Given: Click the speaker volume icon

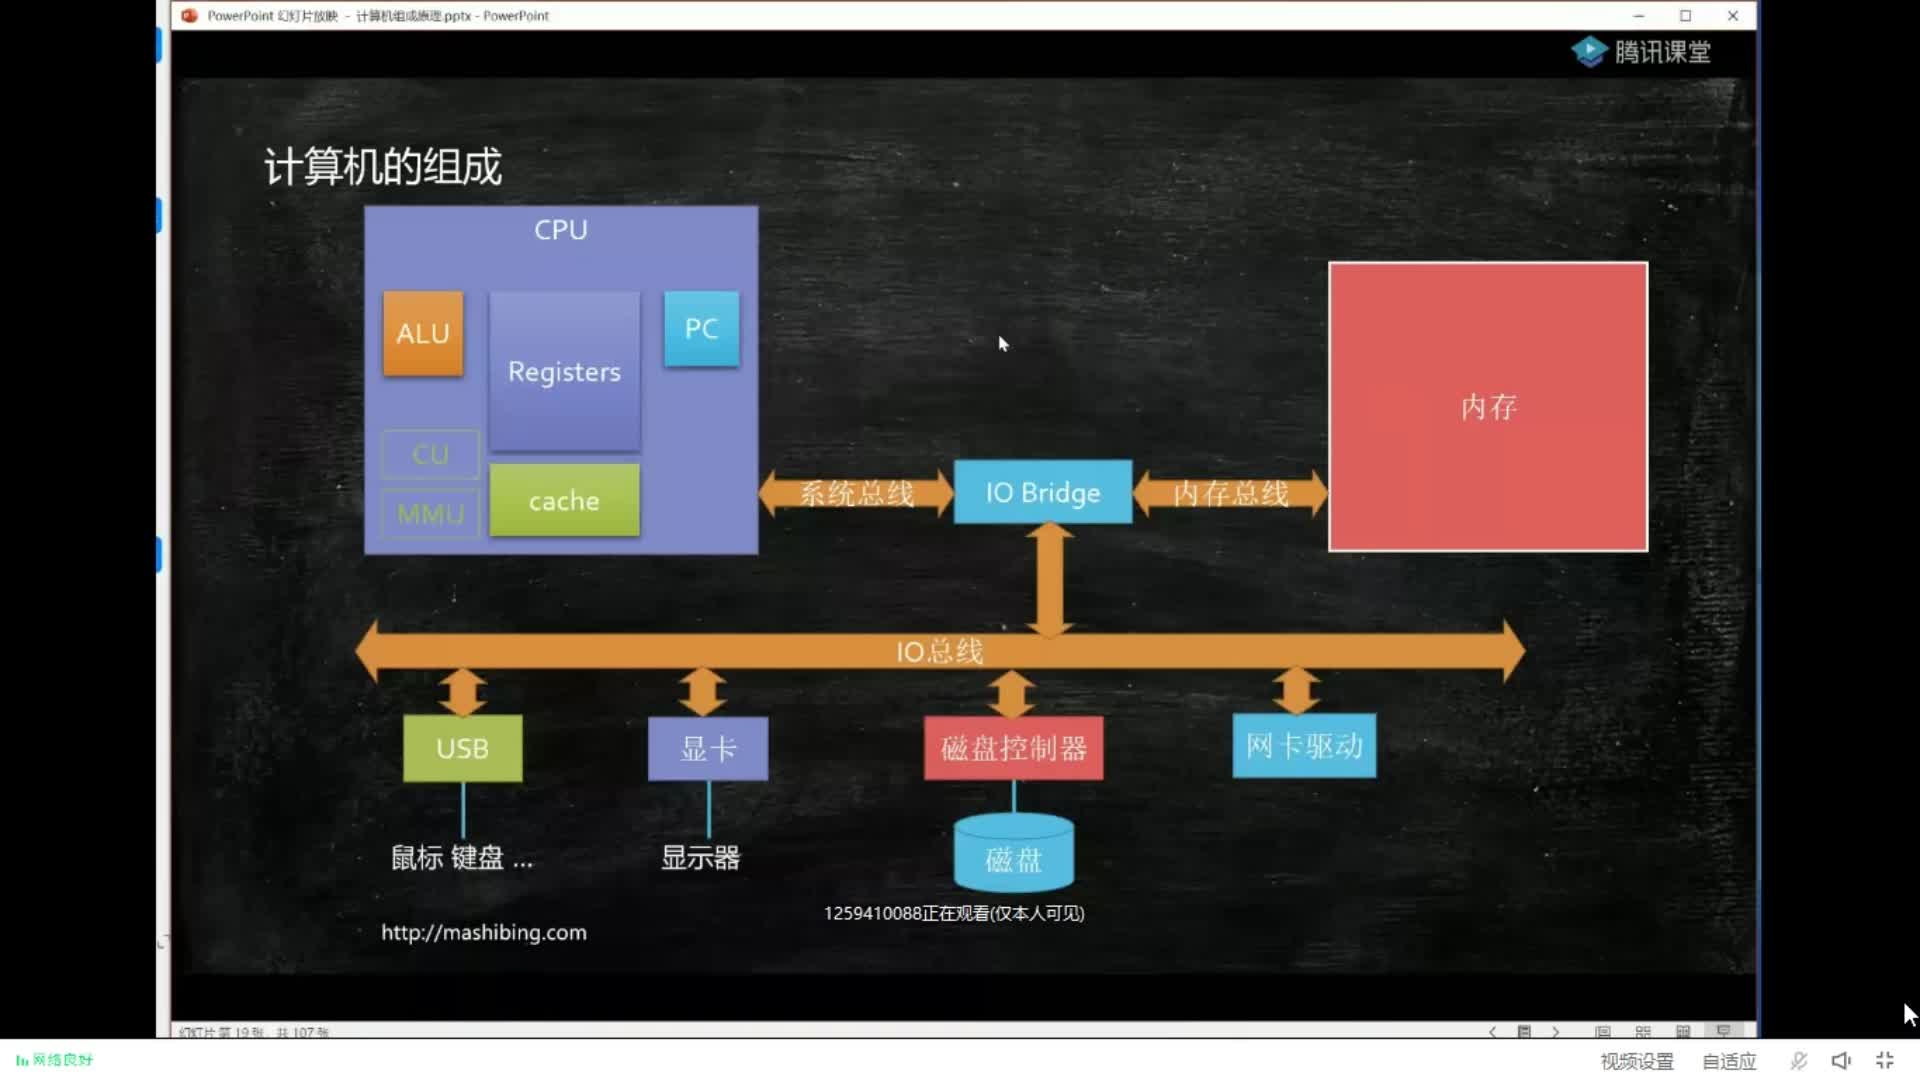Looking at the screenshot, I should tap(1842, 1061).
